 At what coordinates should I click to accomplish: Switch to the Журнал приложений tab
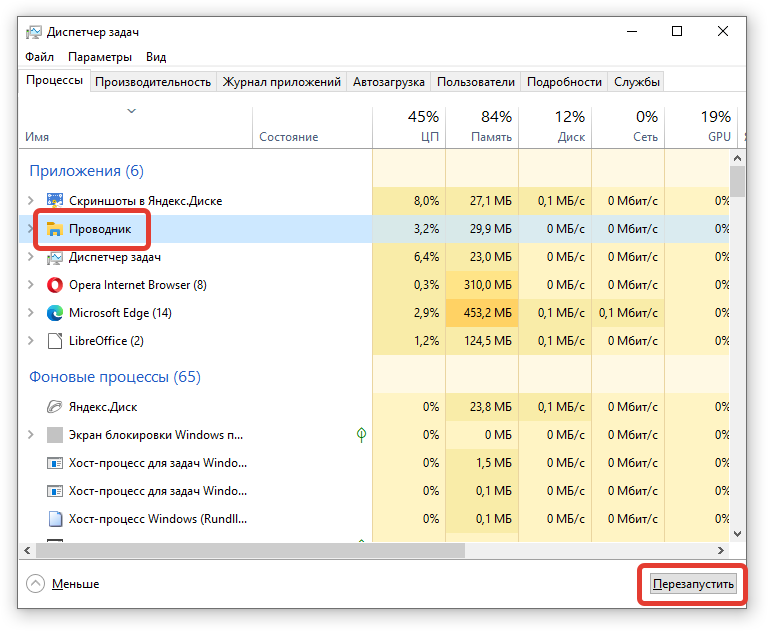(282, 82)
